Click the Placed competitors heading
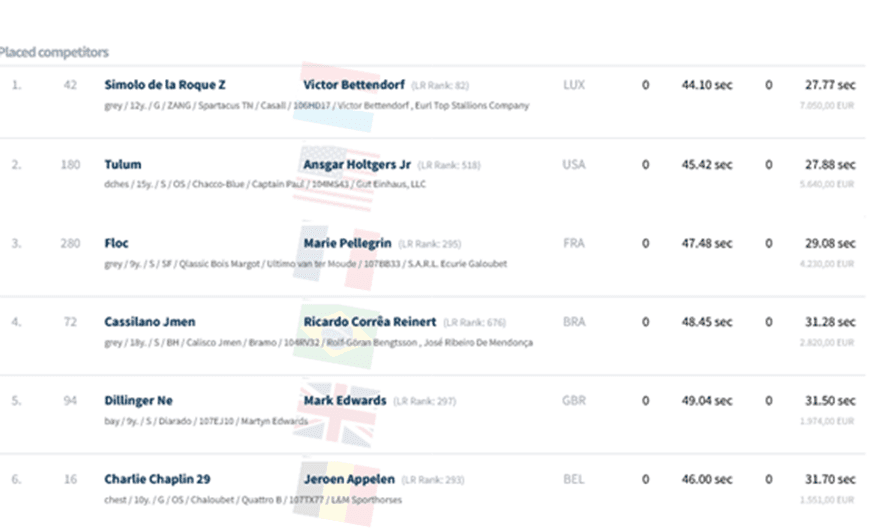 (x=54, y=52)
